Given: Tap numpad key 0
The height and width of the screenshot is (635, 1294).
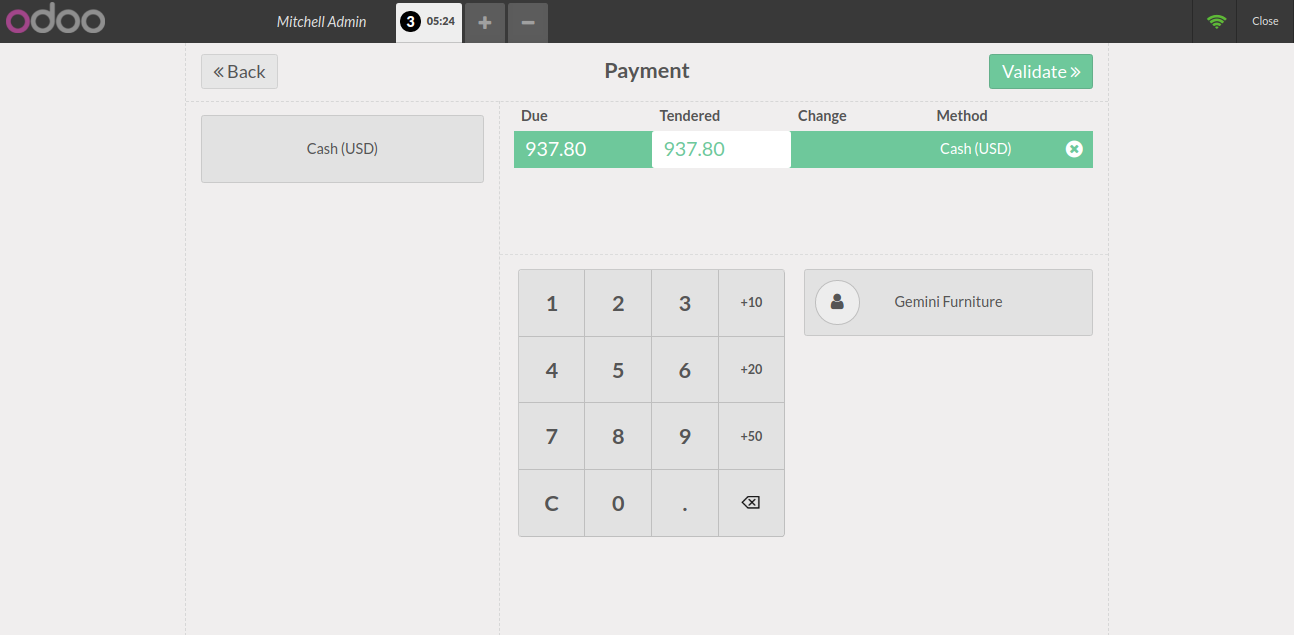Looking at the screenshot, I should [x=618, y=503].
